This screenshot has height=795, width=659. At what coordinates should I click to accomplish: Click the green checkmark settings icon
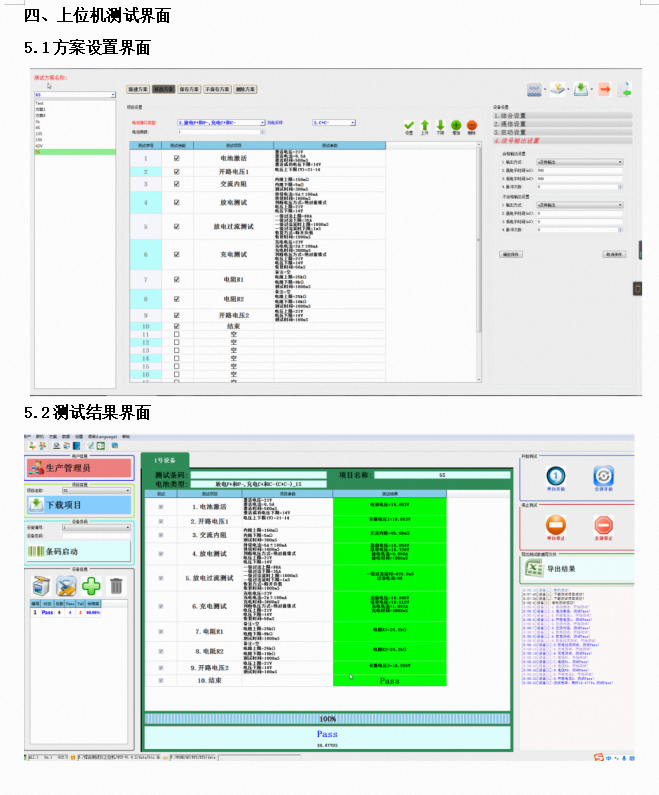tap(408, 125)
